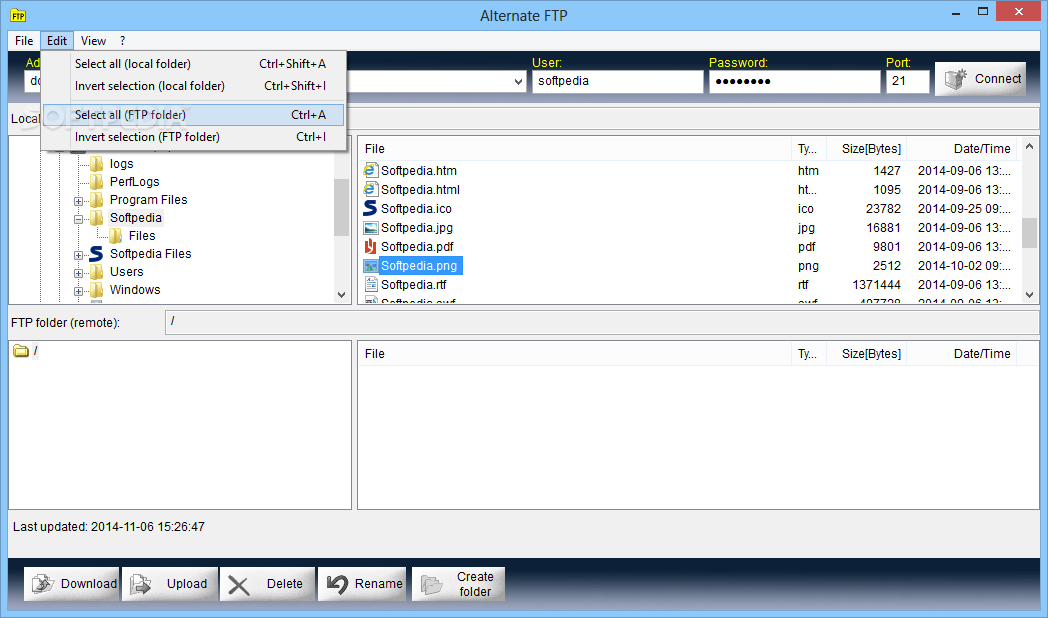Click the Windows folder icon

[x=97, y=290]
